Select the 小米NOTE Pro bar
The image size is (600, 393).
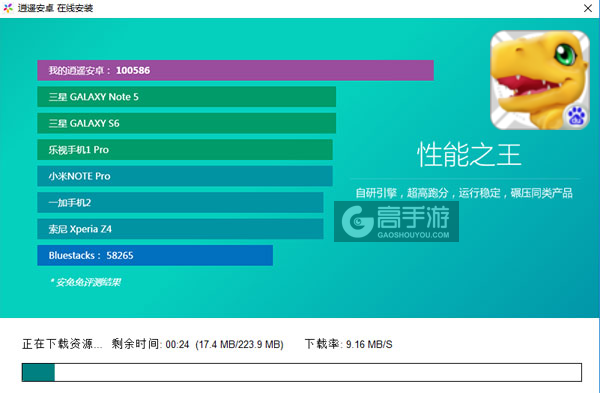[x=185, y=176]
